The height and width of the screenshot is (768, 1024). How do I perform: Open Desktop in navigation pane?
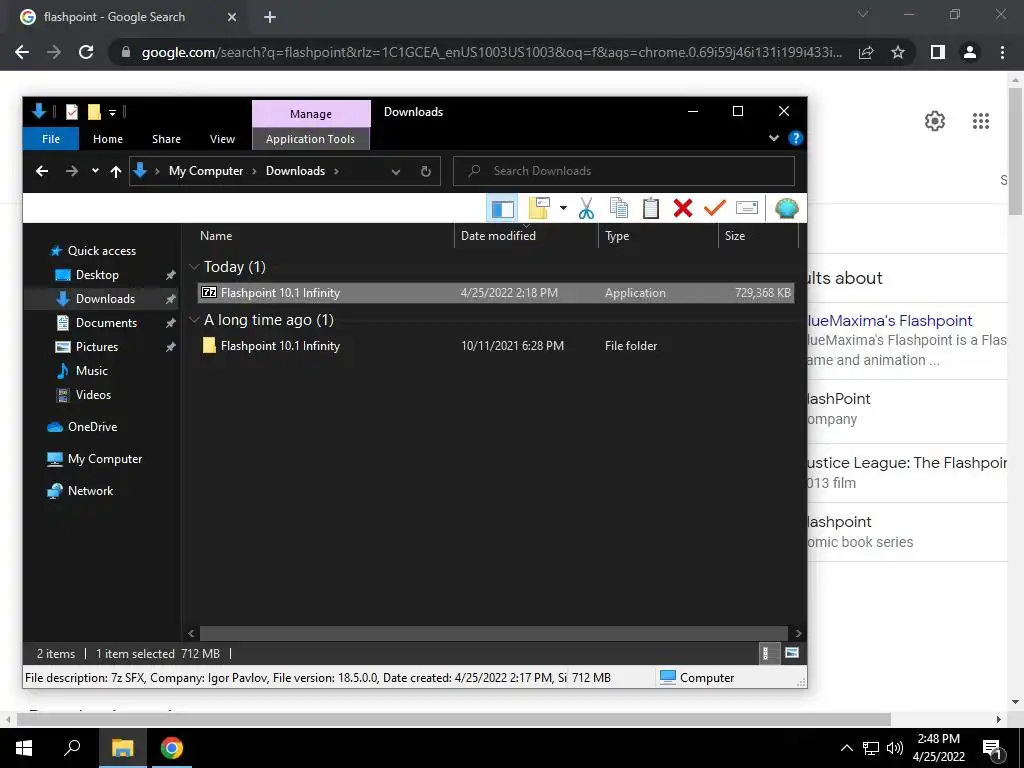97,275
